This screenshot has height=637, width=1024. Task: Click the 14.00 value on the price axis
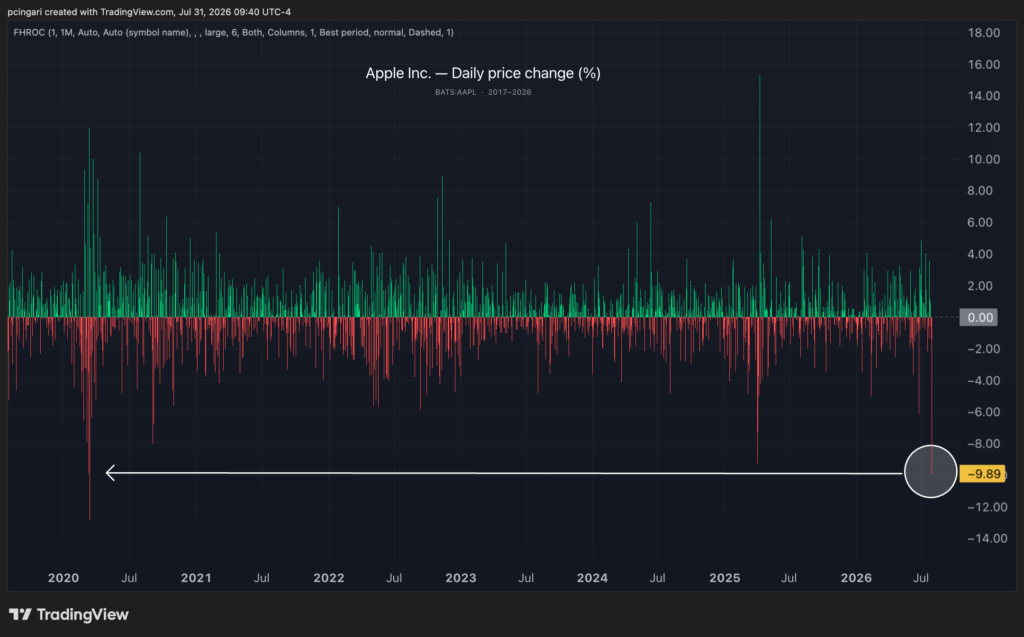point(984,96)
